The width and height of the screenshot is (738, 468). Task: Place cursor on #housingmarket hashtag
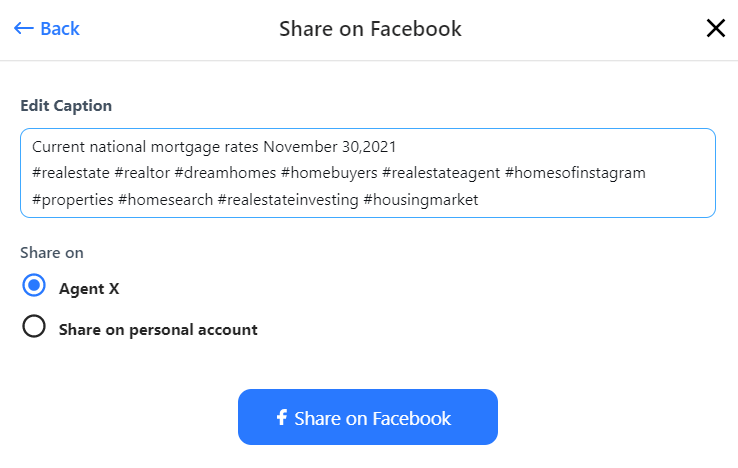421,200
